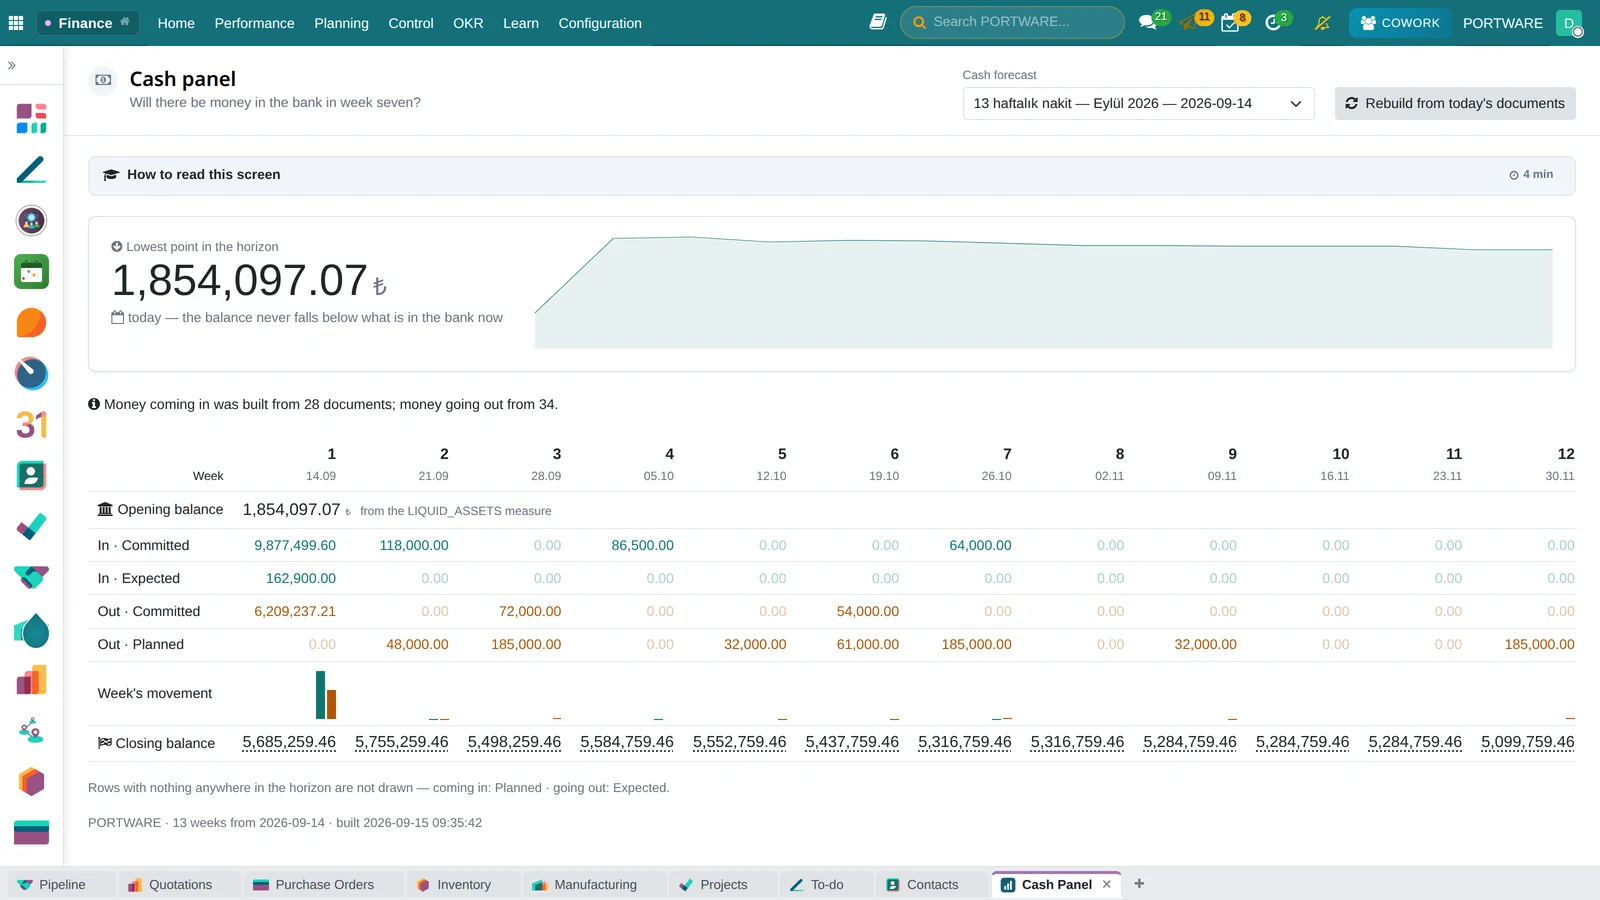
Task: Click Rebuild from today's documents button
Action: click(x=1455, y=103)
